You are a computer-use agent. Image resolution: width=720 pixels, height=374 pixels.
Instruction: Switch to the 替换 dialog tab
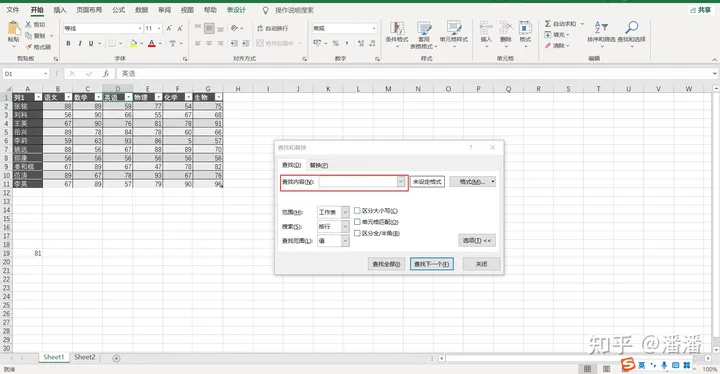tap(319, 165)
